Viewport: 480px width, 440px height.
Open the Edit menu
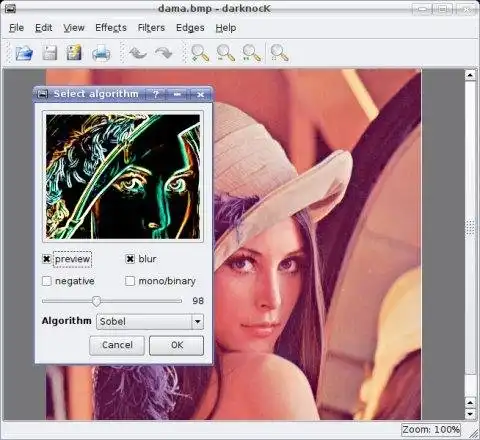pyautogui.click(x=44, y=28)
